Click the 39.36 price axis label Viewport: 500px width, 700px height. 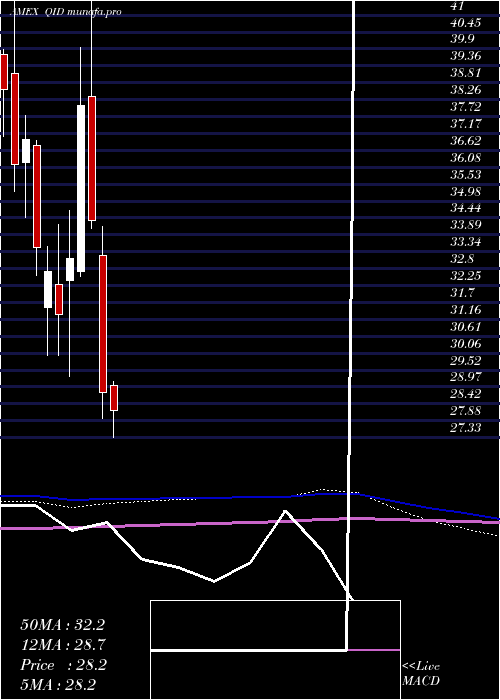pyautogui.click(x=466, y=56)
